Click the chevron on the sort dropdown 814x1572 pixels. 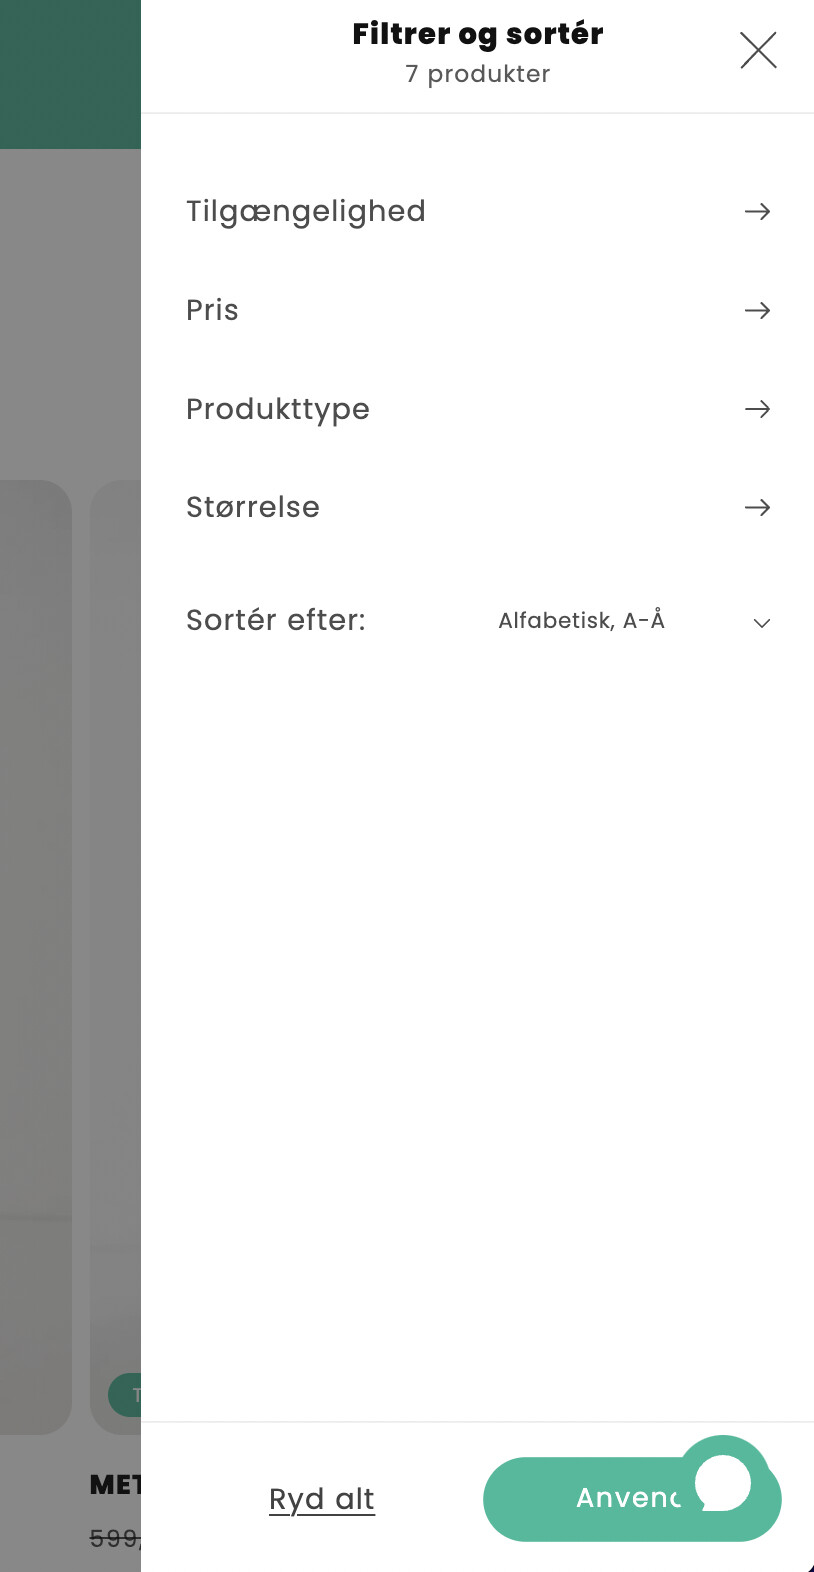[x=761, y=623]
